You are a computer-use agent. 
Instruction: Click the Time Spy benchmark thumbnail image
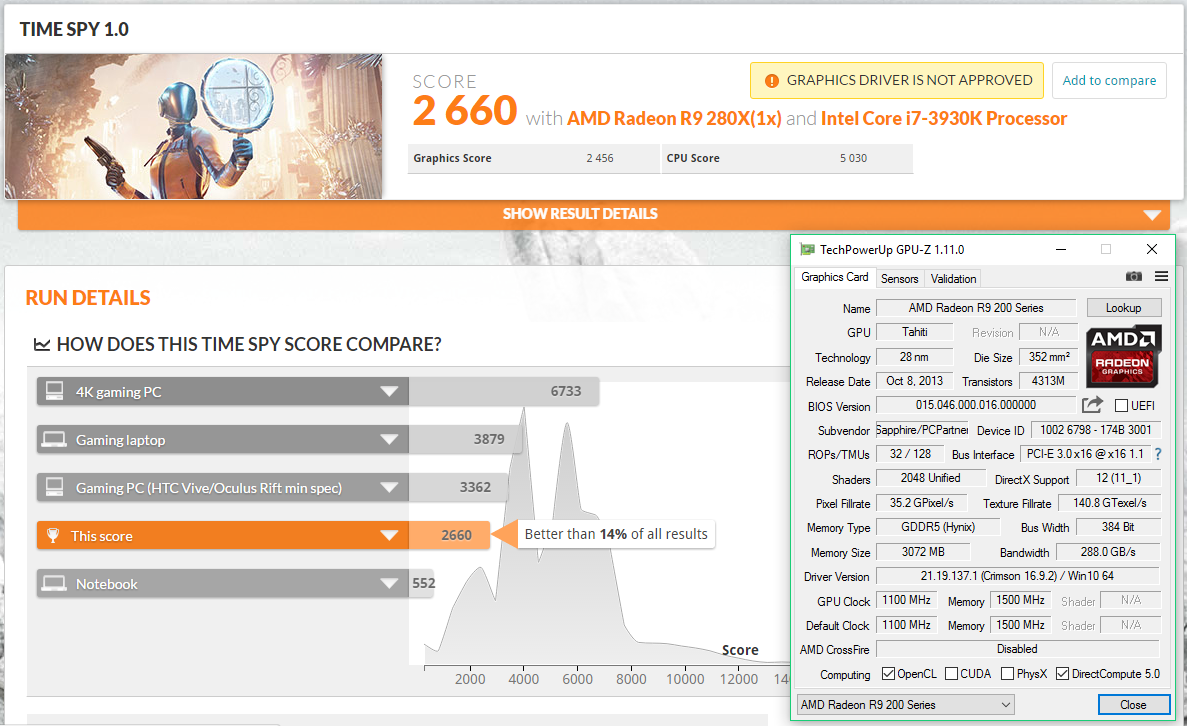point(194,126)
